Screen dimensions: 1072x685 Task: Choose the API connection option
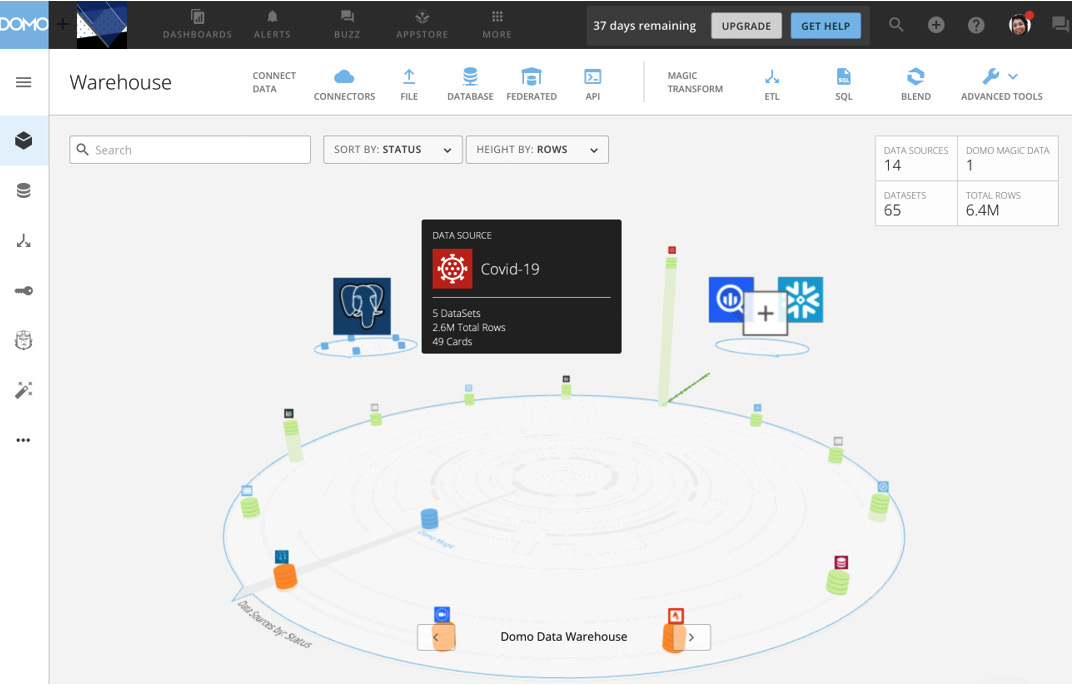coord(593,85)
